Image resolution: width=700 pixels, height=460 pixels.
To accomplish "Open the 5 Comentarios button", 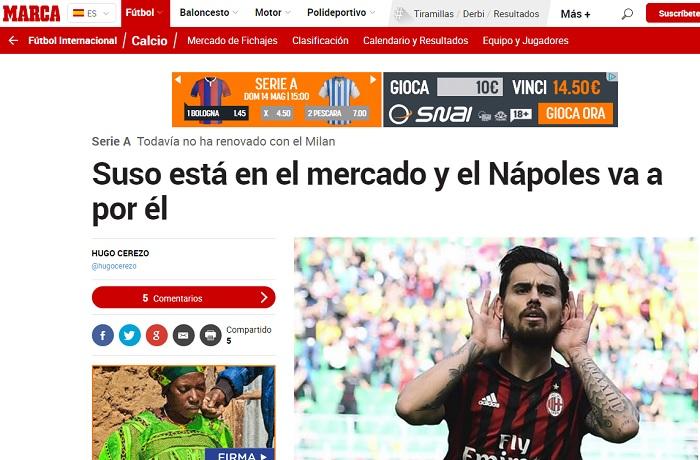I will [x=183, y=297].
